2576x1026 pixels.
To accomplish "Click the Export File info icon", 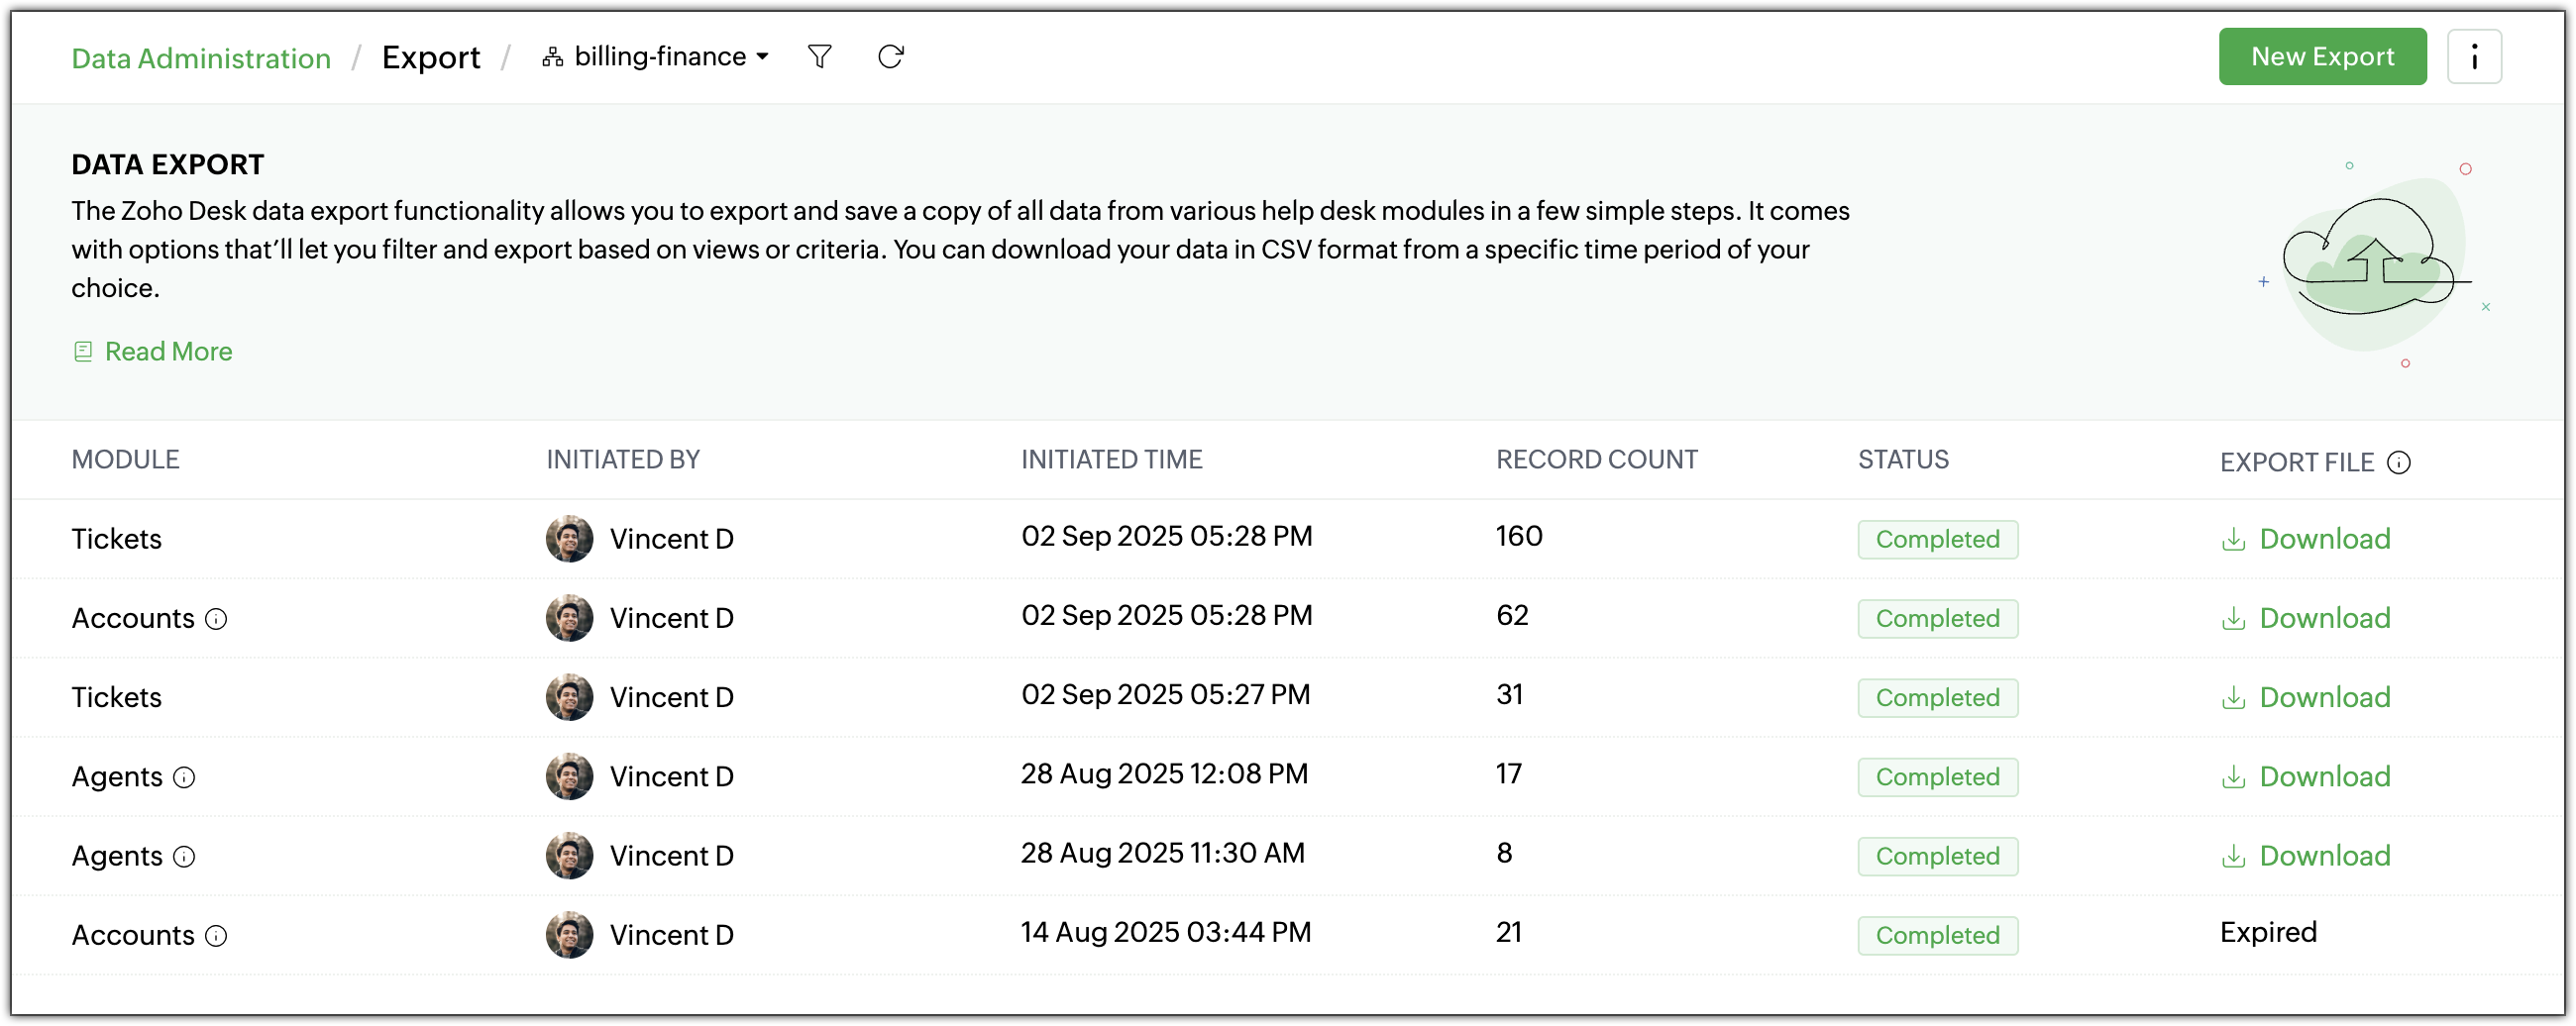I will [x=2398, y=462].
